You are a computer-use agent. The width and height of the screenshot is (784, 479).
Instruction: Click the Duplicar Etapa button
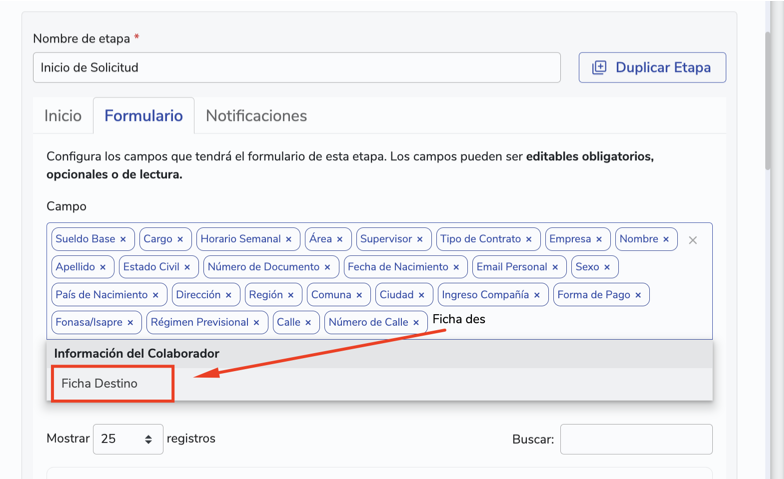click(x=652, y=68)
